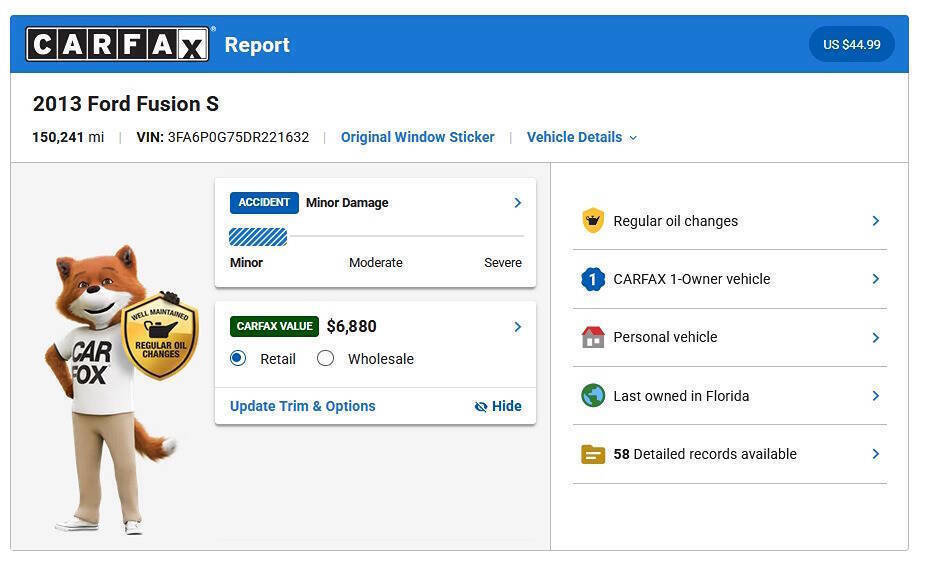Open the Regular oil changes chevron
The height and width of the screenshot is (562, 930).
875,221
